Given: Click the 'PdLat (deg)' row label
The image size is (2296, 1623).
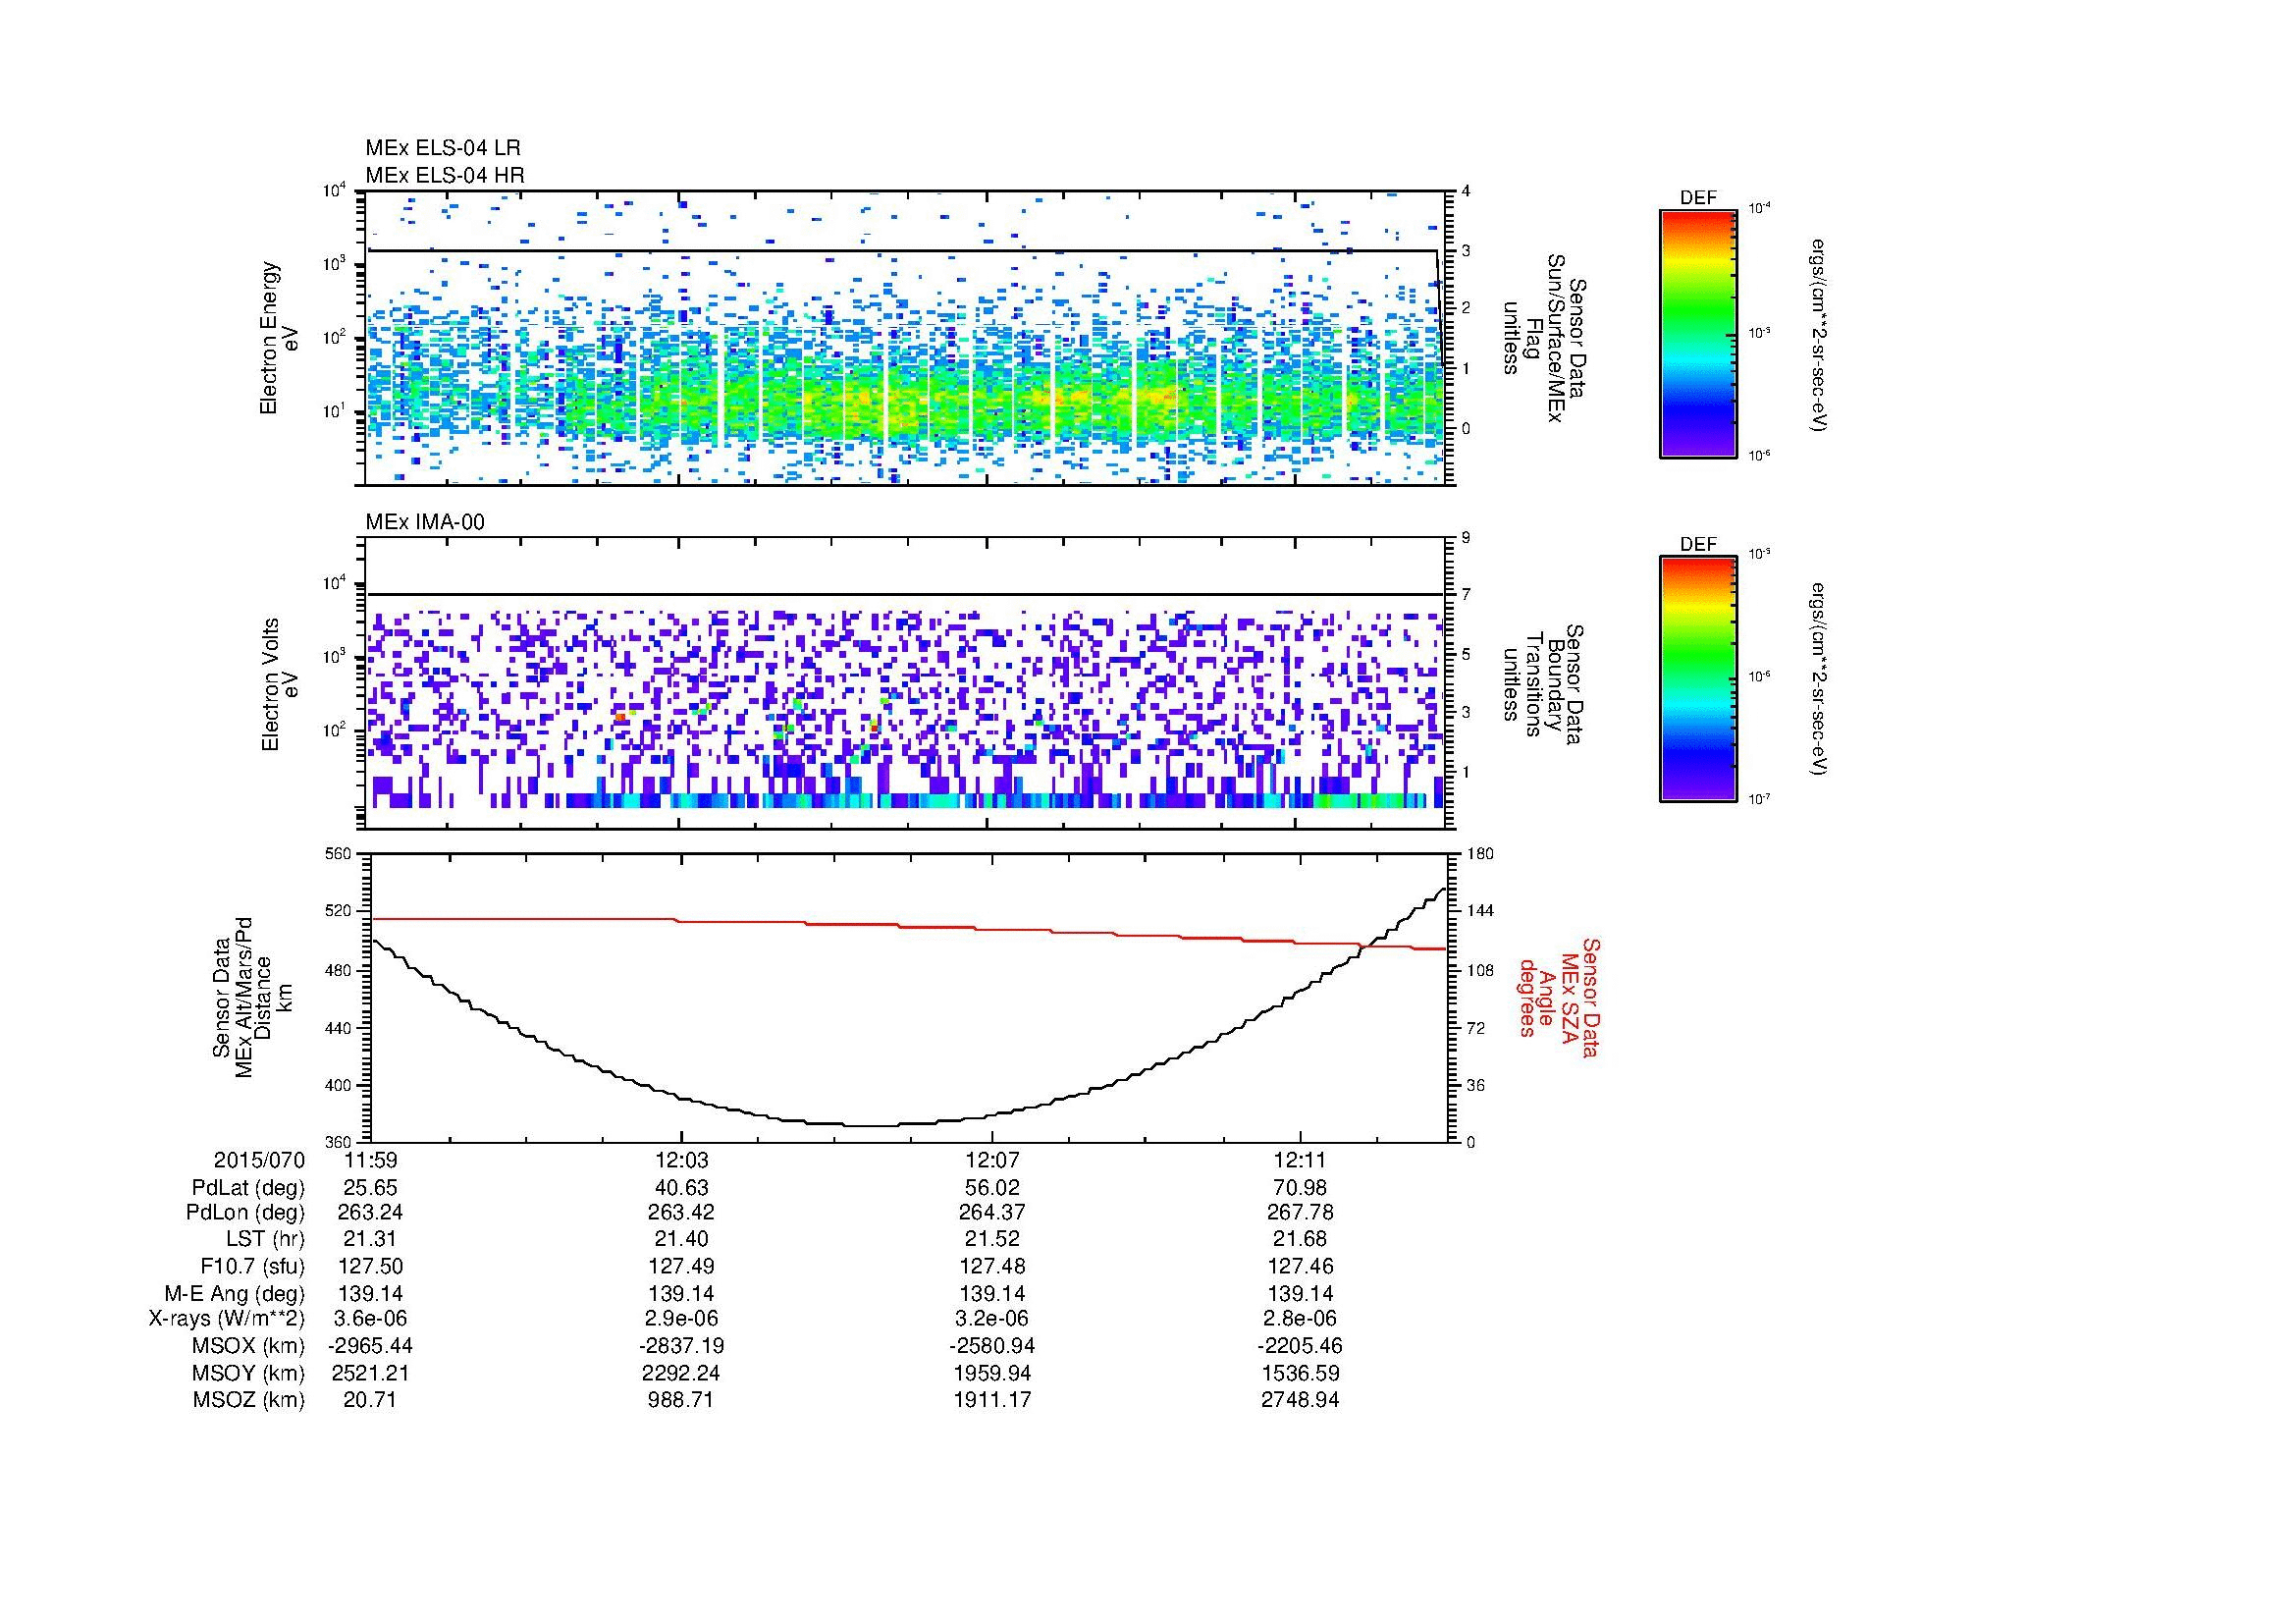Looking at the screenshot, I should pyautogui.click(x=248, y=1187).
